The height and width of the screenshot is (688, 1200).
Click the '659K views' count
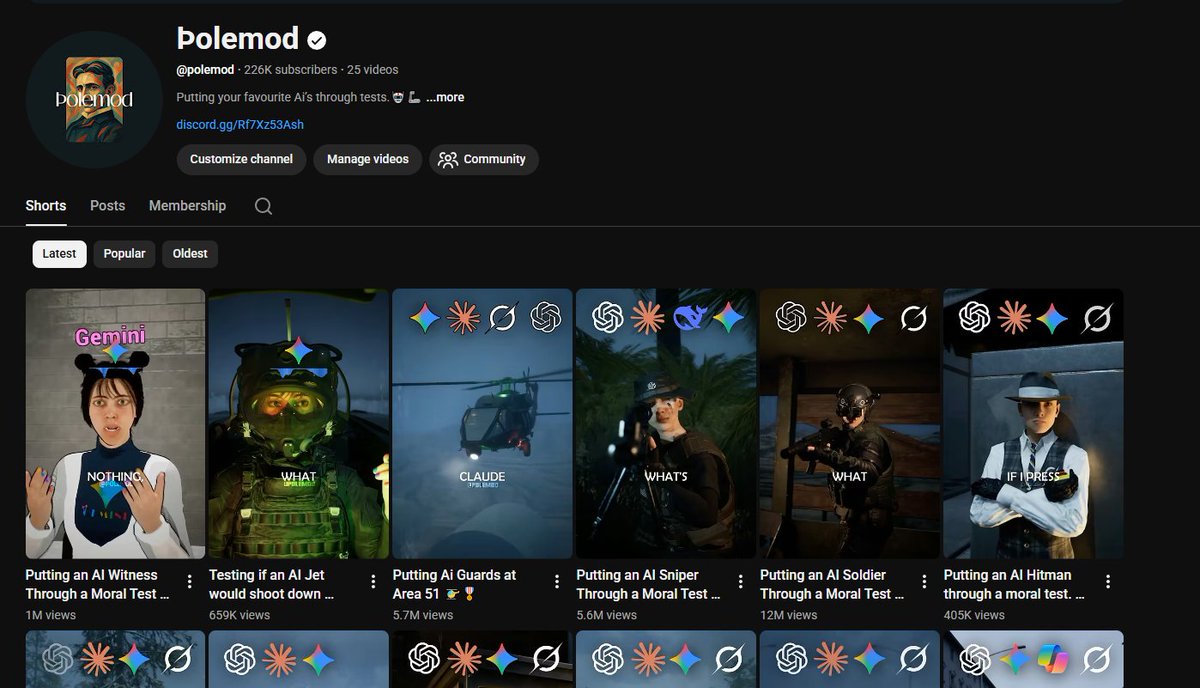(239, 615)
